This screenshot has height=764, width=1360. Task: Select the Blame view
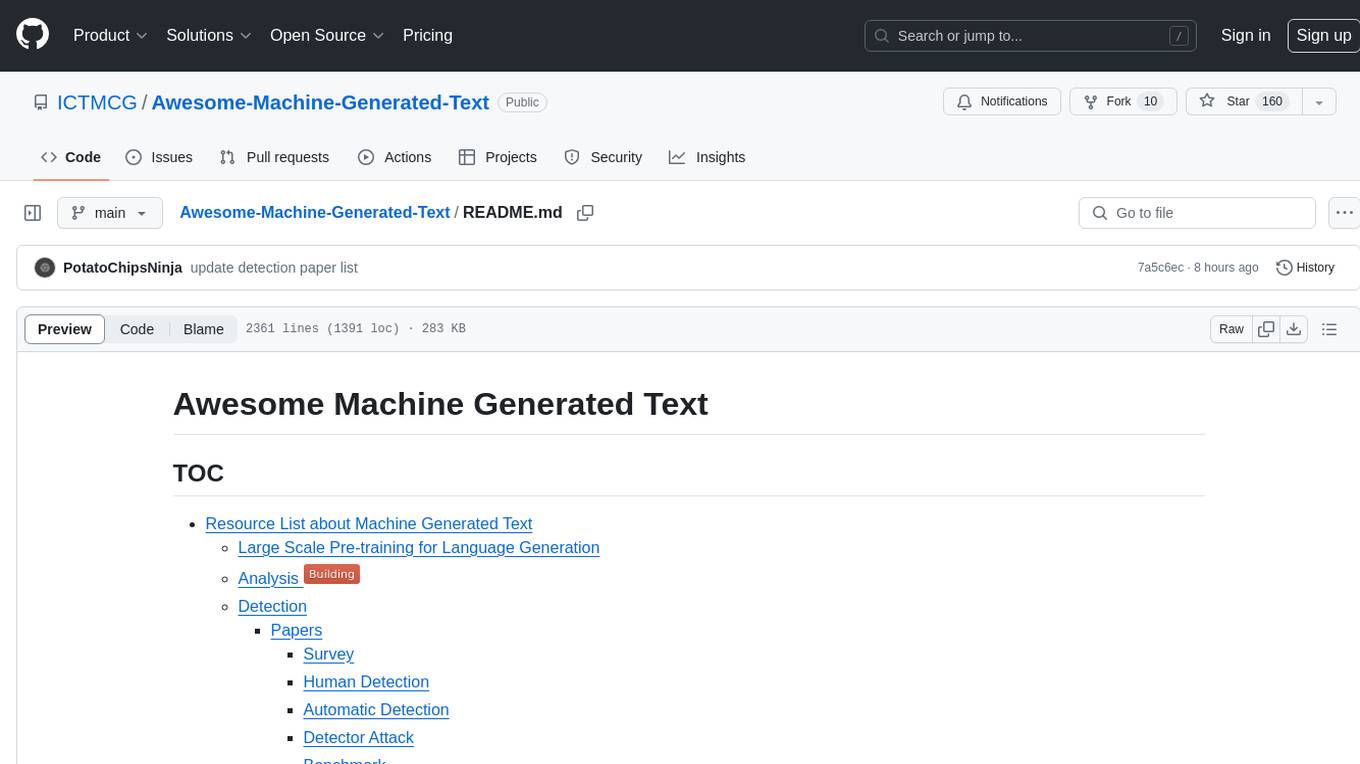203,329
